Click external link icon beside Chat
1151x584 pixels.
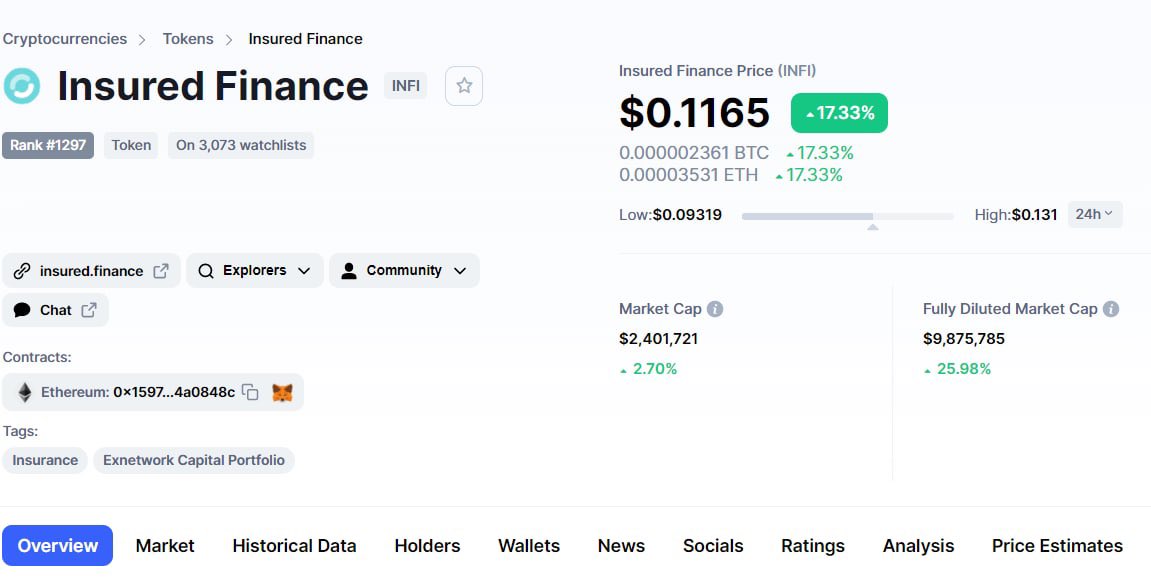89,310
